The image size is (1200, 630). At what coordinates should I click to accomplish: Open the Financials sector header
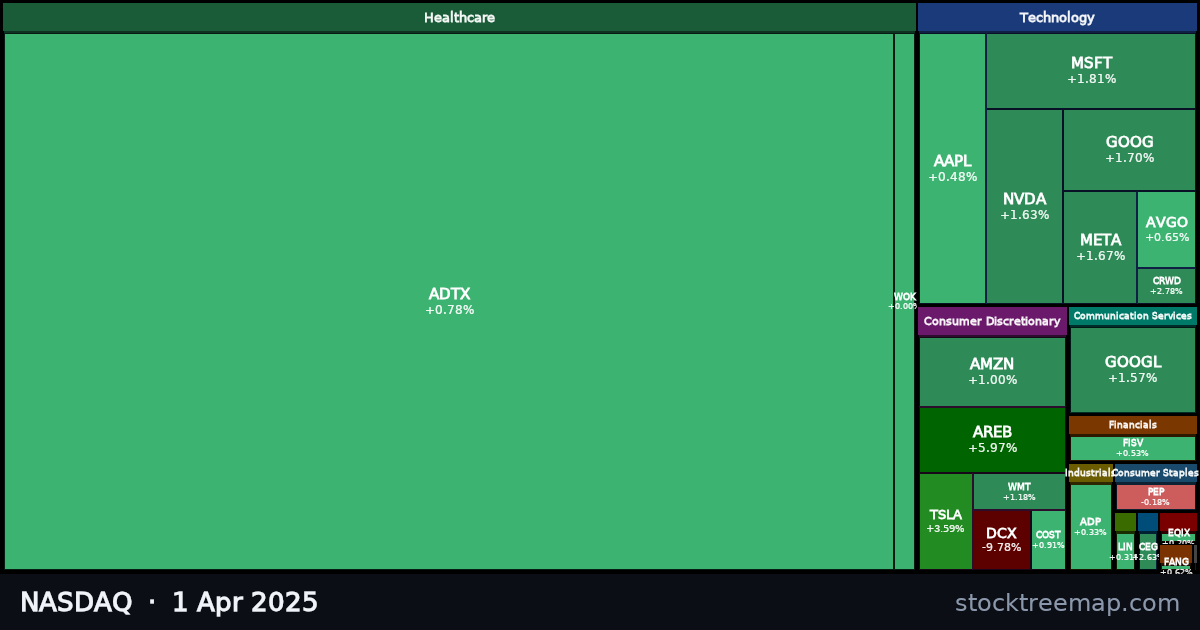1133,425
